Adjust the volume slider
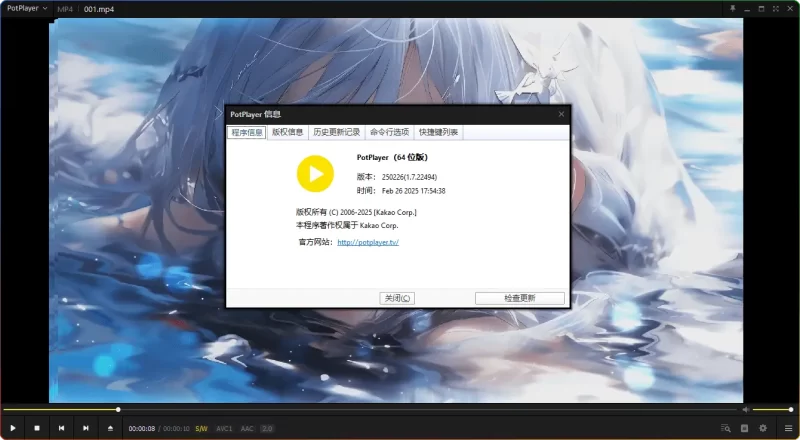This screenshot has width=800, height=440. [x=772, y=409]
